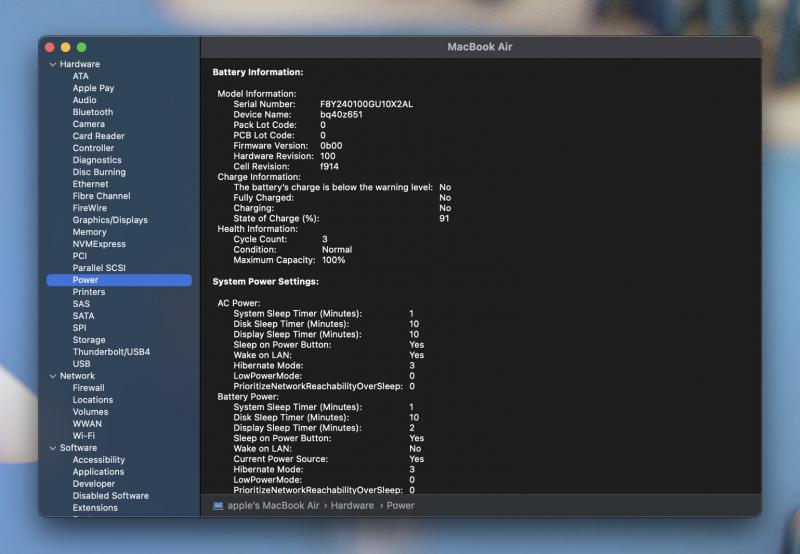Viewport: 800px width, 554px height.
Task: Select SAS in the sidebar
Action: pos(81,304)
